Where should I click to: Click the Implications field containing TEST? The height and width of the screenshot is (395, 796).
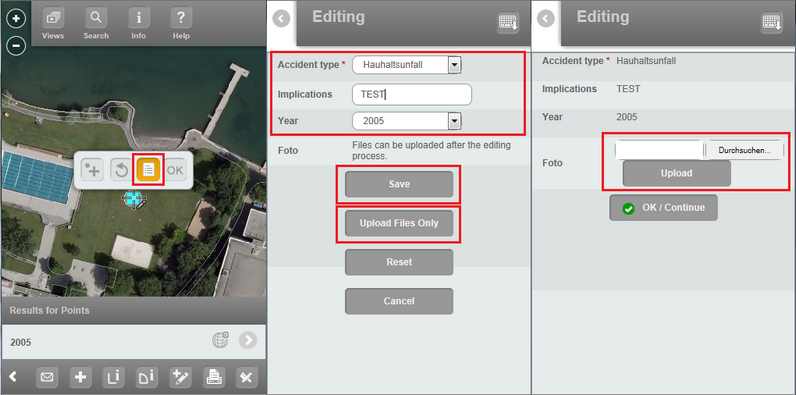coord(412,94)
